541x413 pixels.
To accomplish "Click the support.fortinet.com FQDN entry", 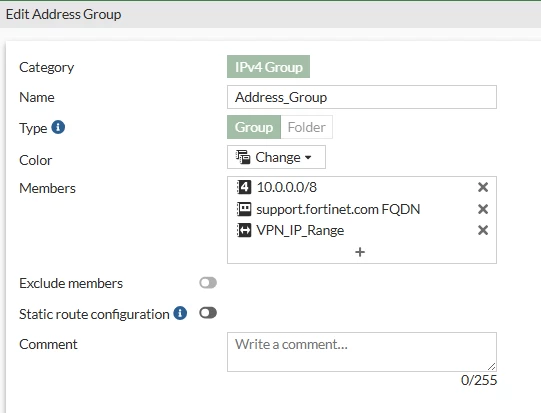I will [338, 209].
